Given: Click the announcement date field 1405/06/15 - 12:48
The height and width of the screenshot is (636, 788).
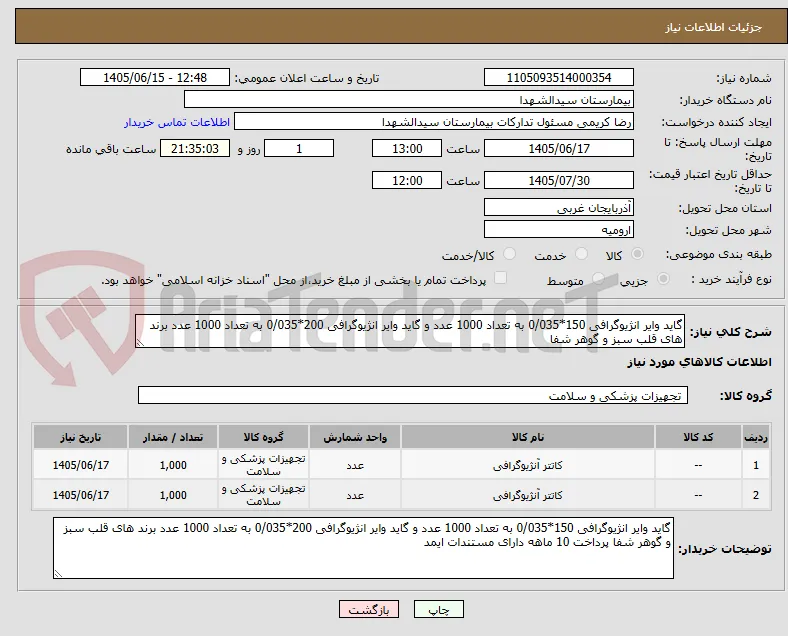Looking at the screenshot, I should click(x=155, y=77).
